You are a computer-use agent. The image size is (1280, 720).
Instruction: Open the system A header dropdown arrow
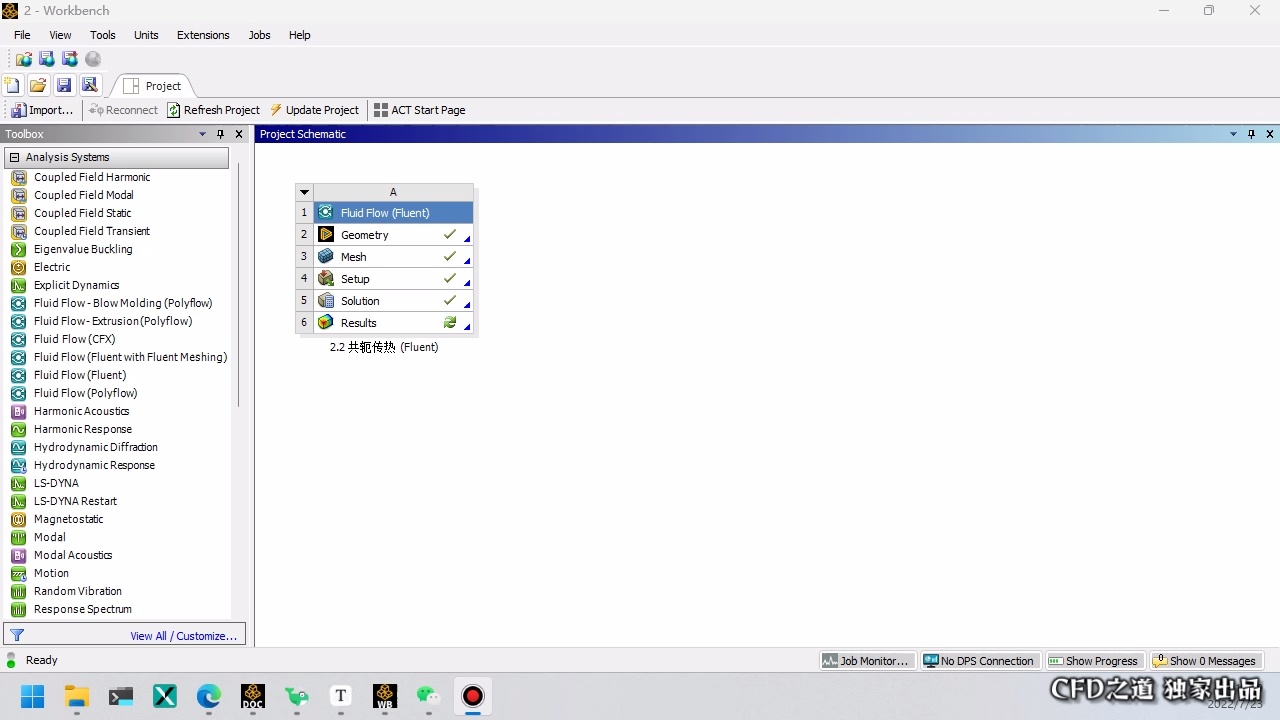pyautogui.click(x=305, y=192)
